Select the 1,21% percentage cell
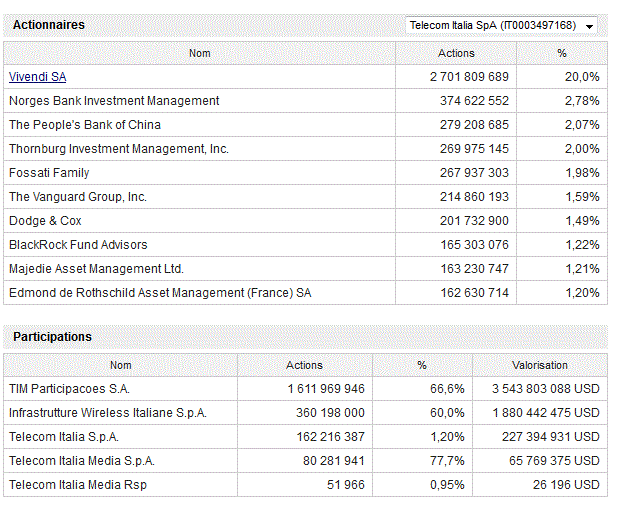The height and width of the screenshot is (511, 617). (582, 269)
